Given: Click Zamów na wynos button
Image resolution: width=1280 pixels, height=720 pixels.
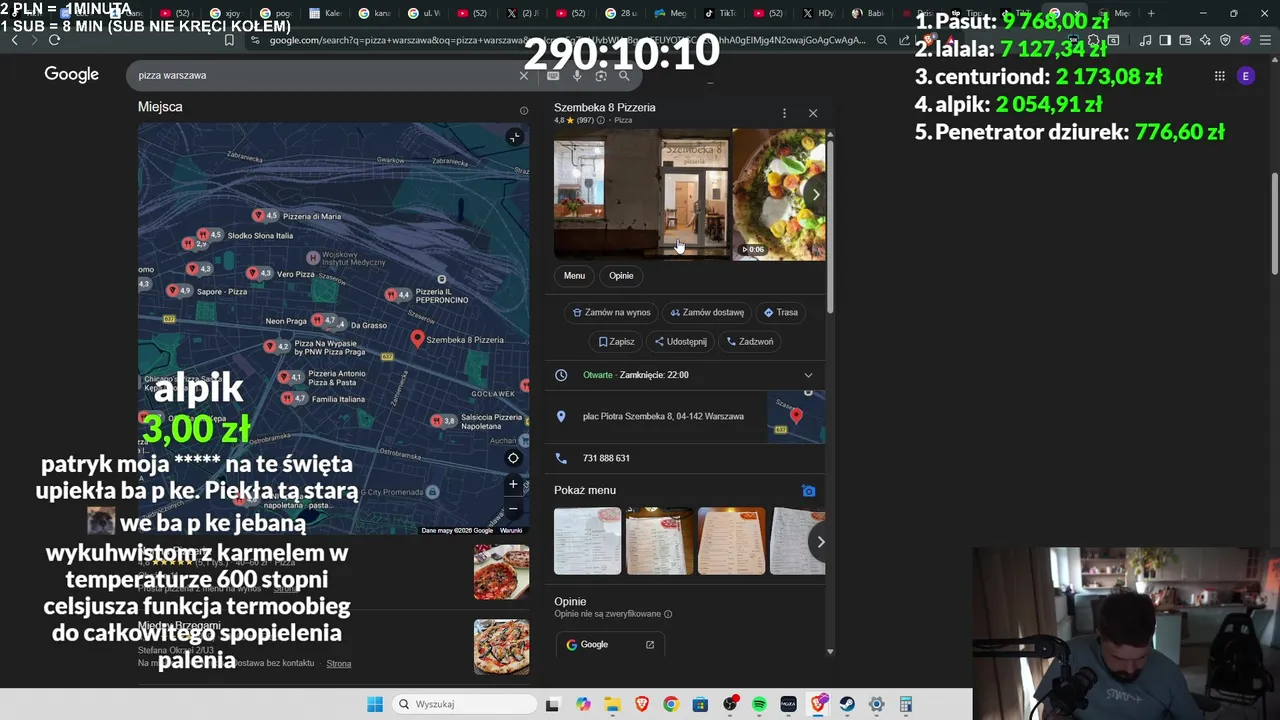Looking at the screenshot, I should tap(611, 312).
